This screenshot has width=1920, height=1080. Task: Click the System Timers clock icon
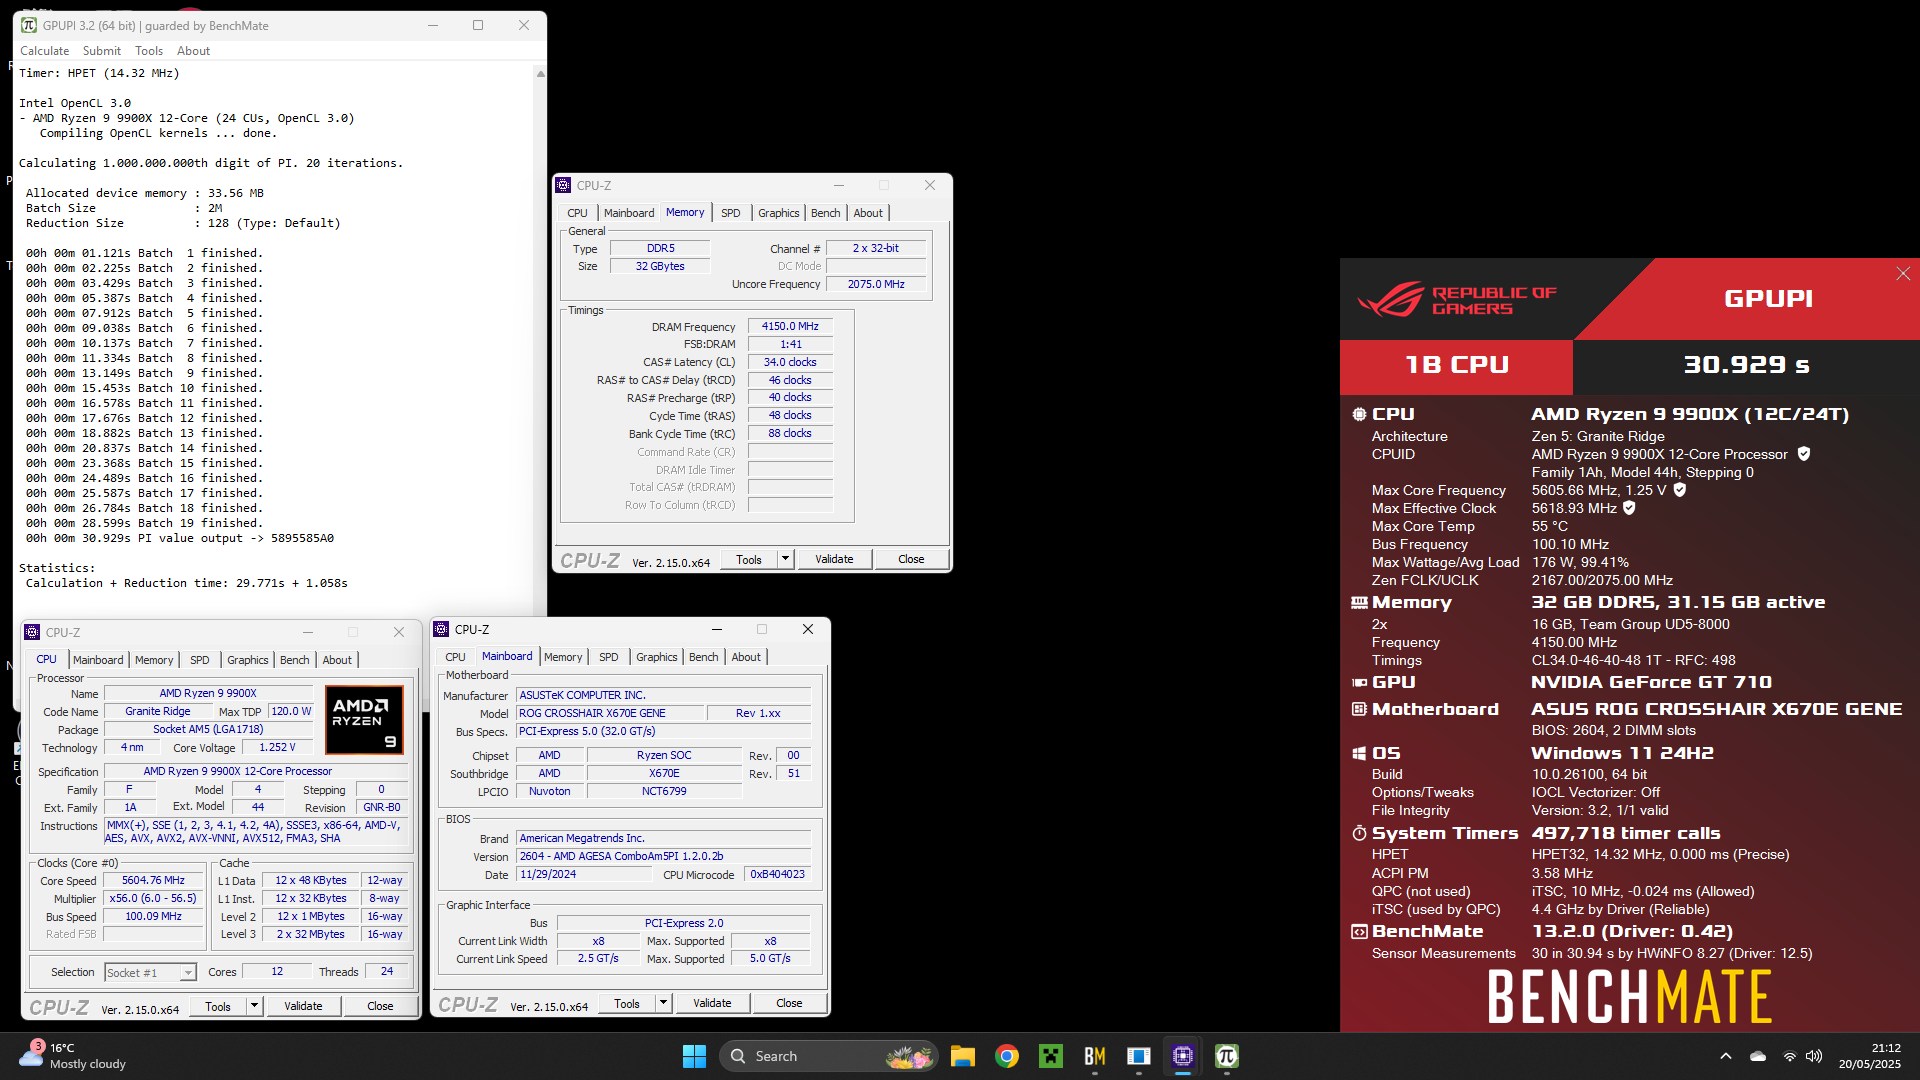tap(1359, 833)
